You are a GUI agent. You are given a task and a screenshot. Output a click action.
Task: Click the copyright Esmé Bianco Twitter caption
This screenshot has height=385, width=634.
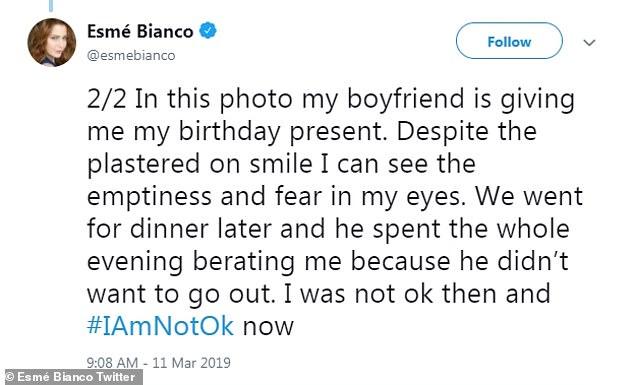click(71, 377)
